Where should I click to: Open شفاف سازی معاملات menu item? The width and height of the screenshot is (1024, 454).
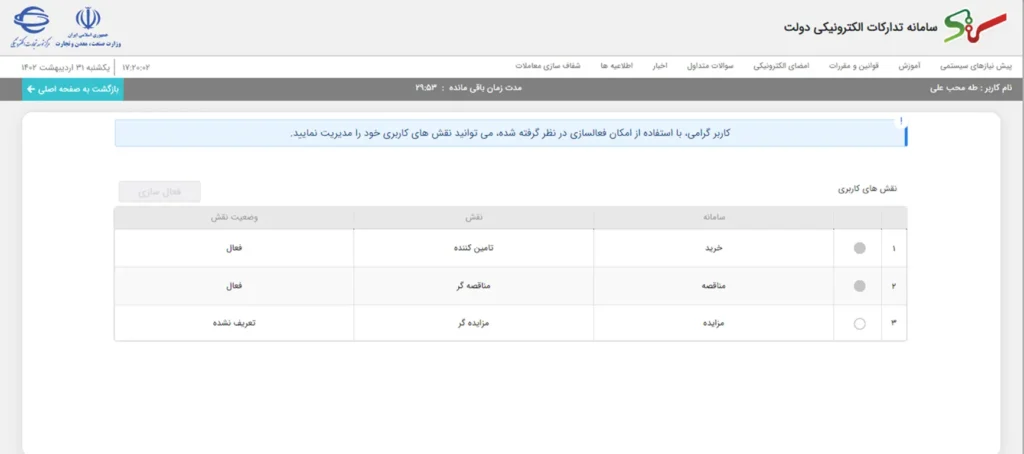tap(547, 67)
